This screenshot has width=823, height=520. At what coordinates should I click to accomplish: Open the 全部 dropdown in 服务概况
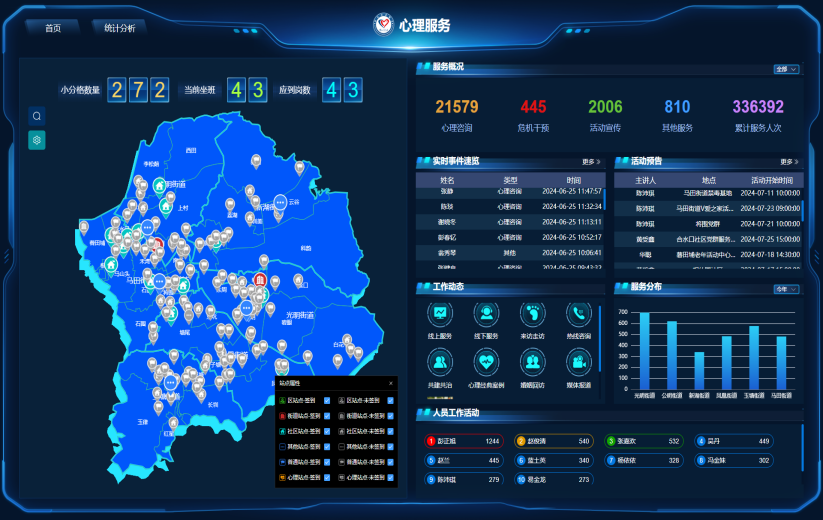(786, 69)
